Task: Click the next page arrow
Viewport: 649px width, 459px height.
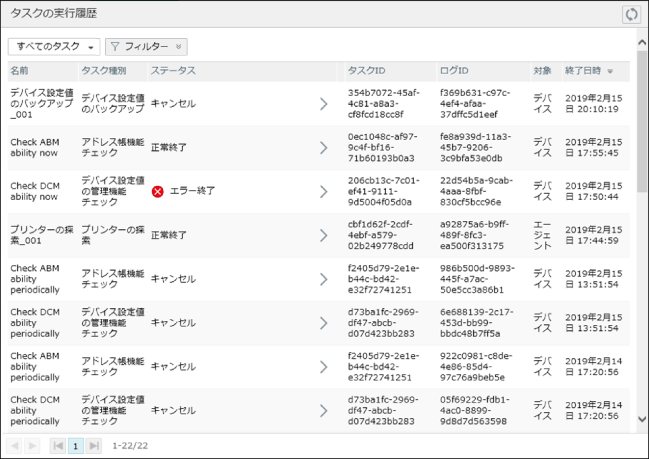Action: (32, 446)
